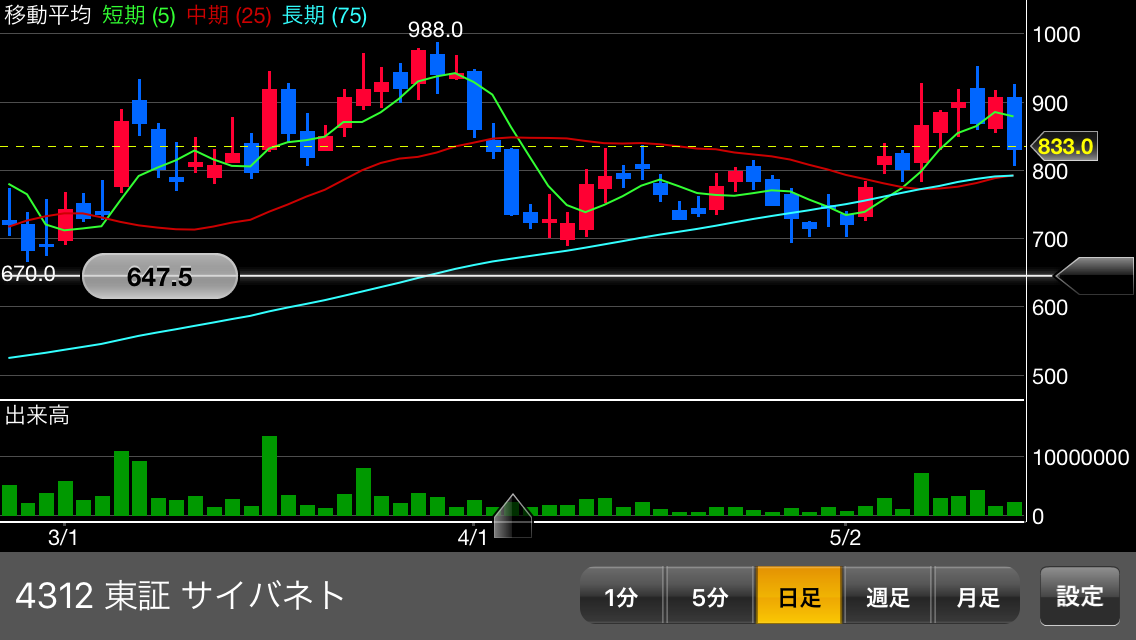Select the 5分 interval tab
The image size is (1136, 640).
(x=710, y=596)
